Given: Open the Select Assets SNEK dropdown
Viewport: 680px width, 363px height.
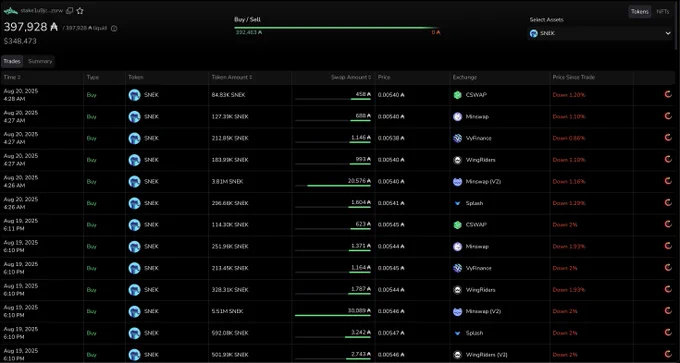Looking at the screenshot, I should [x=600, y=33].
